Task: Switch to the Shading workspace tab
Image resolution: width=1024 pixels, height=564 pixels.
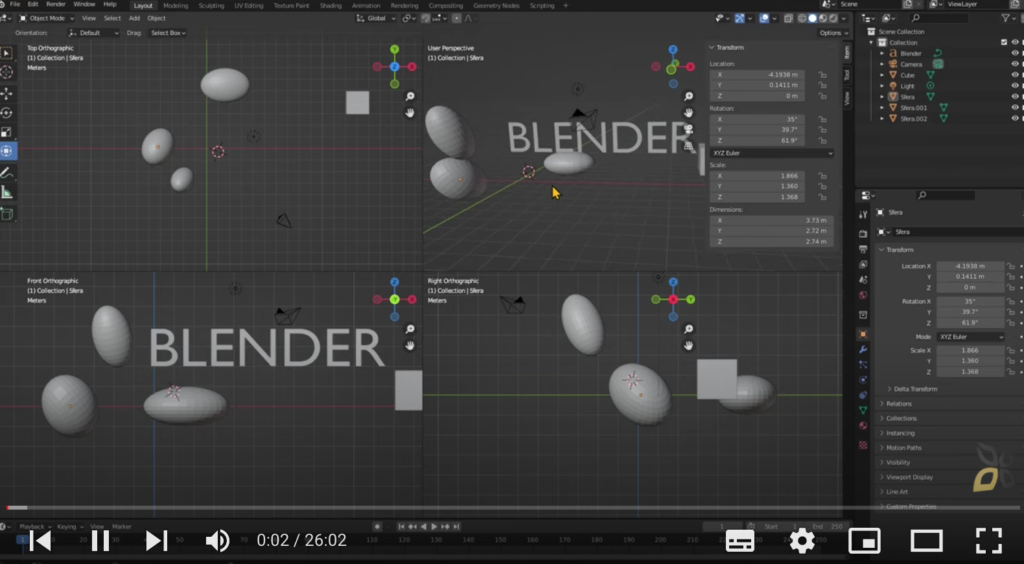Action: (x=330, y=5)
